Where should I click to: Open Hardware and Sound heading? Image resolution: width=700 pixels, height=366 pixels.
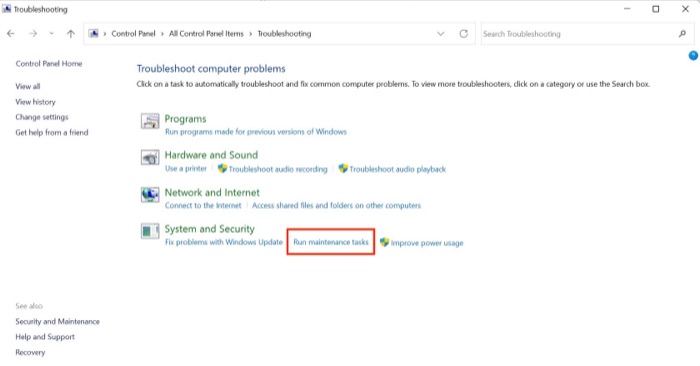pos(211,155)
